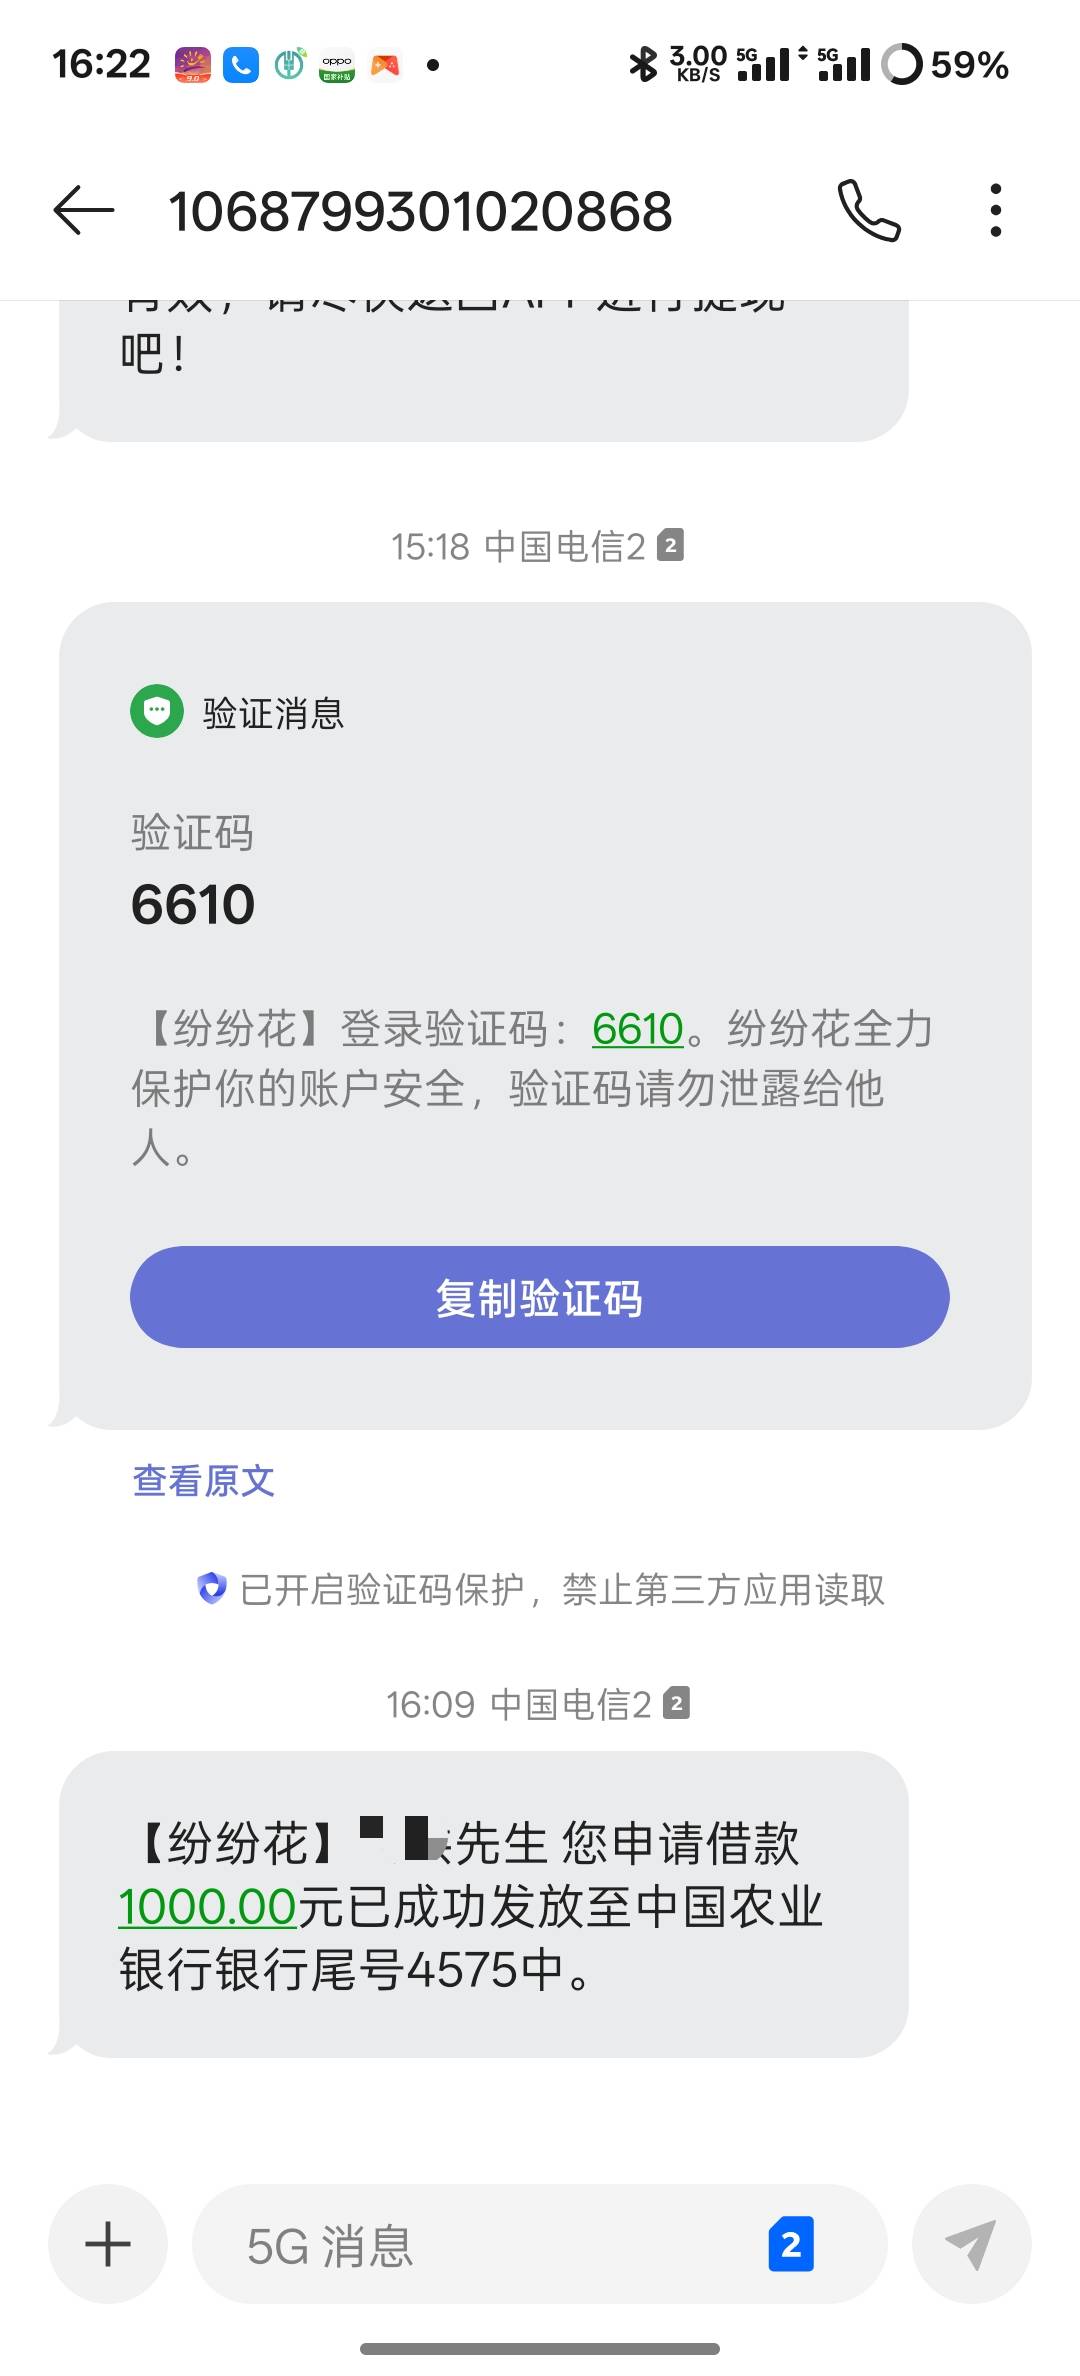Switch SIM using the blue 2 icon

point(791,2244)
